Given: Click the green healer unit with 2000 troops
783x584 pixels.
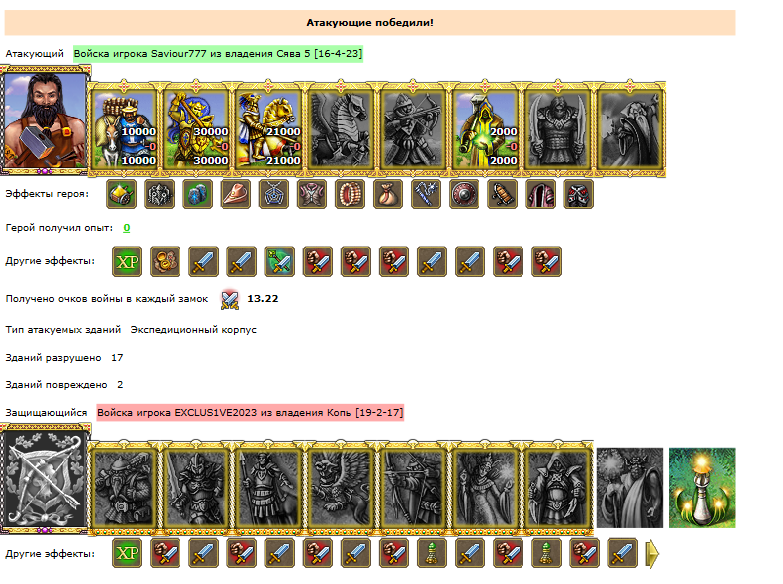Looking at the screenshot, I should point(485,128).
